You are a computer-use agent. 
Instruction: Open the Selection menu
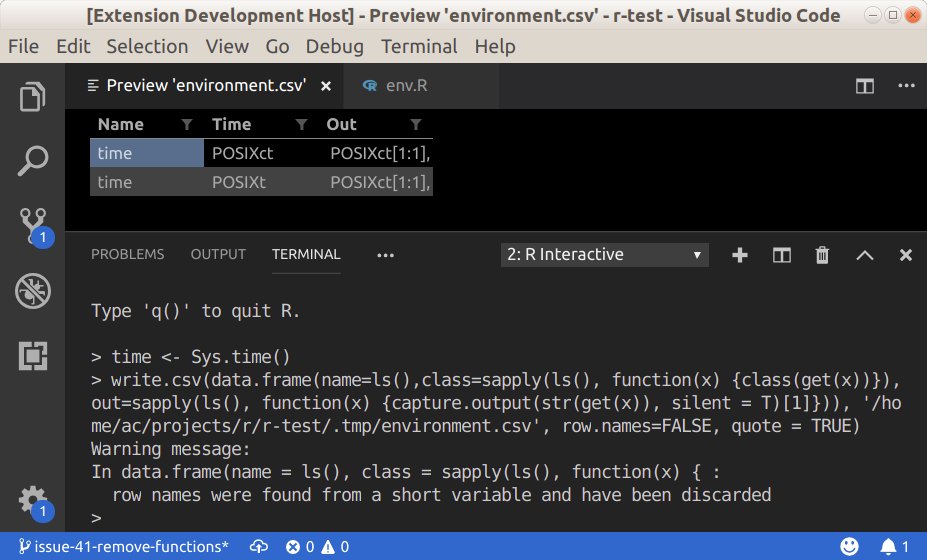pos(147,46)
